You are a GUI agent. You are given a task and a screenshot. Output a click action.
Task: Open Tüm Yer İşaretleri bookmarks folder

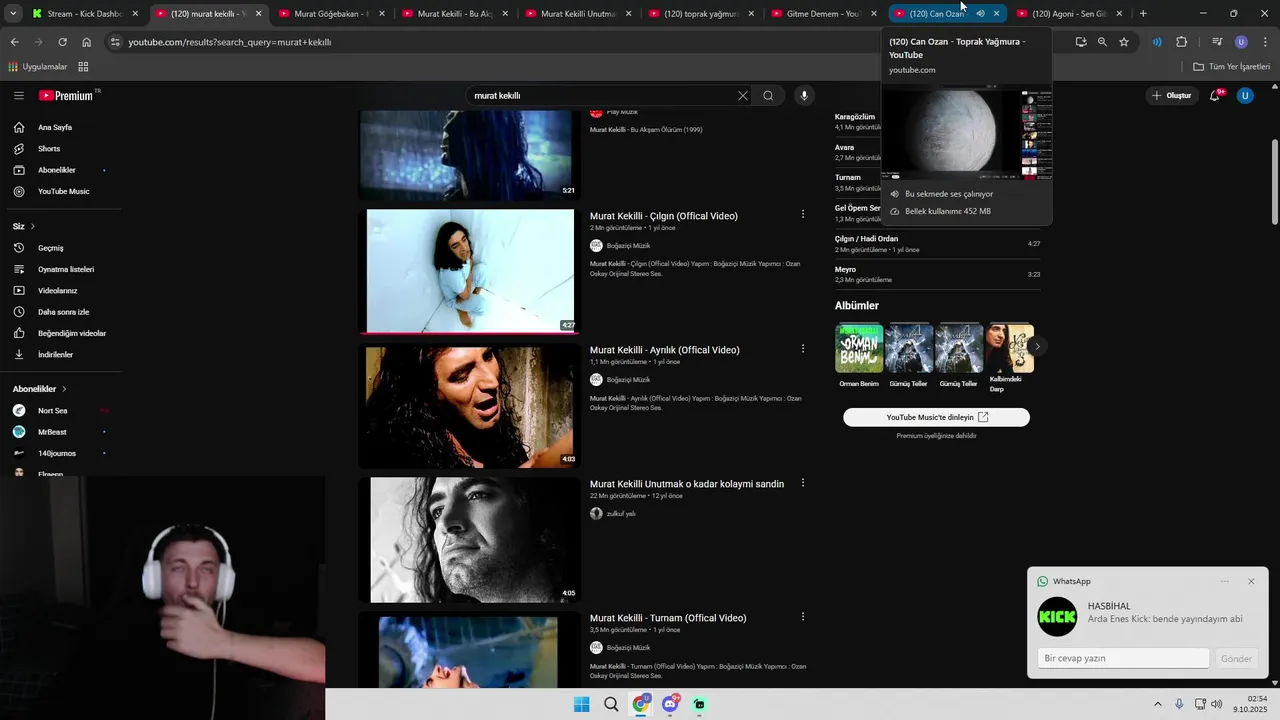(1232, 67)
